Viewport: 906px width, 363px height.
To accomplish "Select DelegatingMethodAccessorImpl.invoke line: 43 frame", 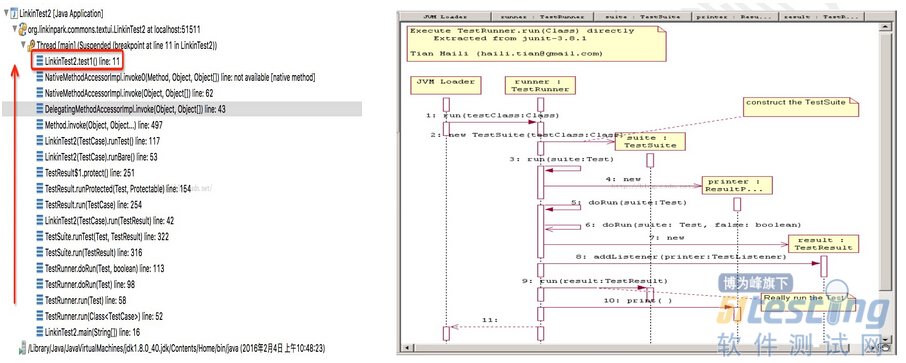I will 135,109.
